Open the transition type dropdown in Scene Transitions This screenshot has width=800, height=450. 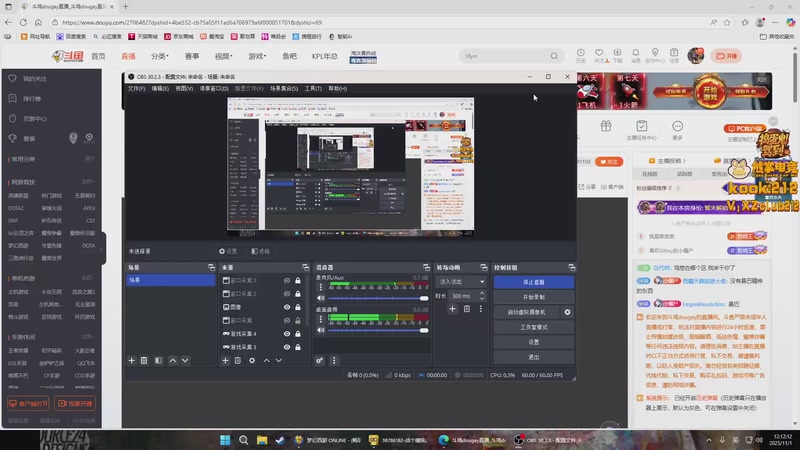(461, 282)
